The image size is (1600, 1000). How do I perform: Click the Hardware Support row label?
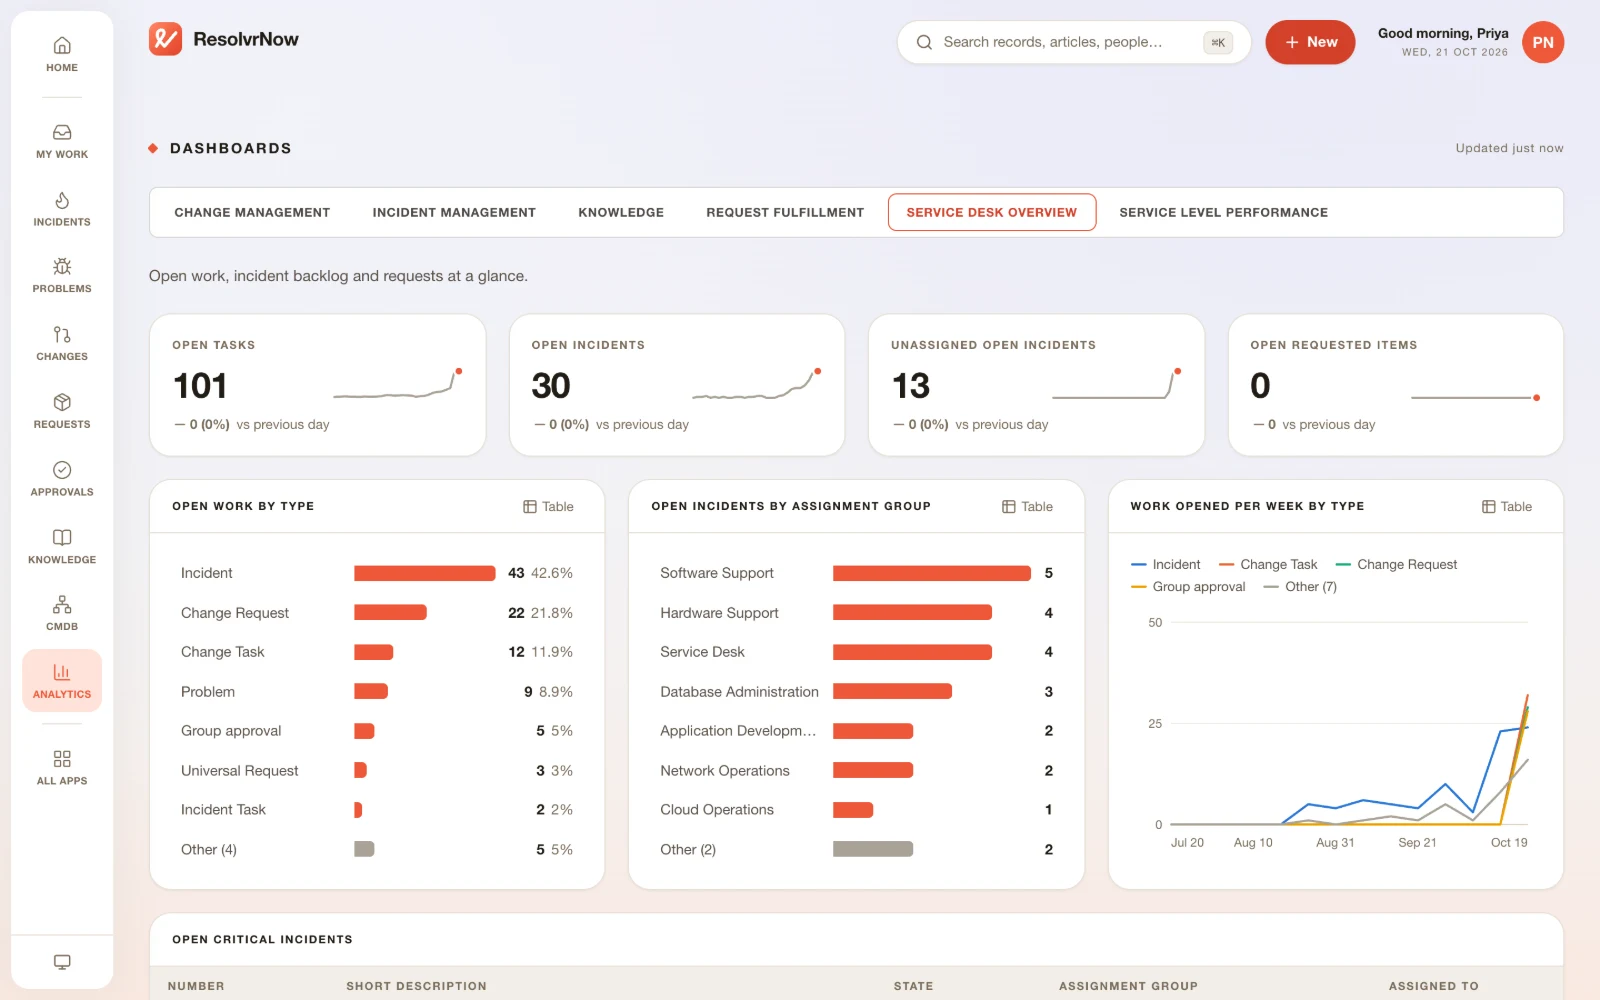(719, 613)
